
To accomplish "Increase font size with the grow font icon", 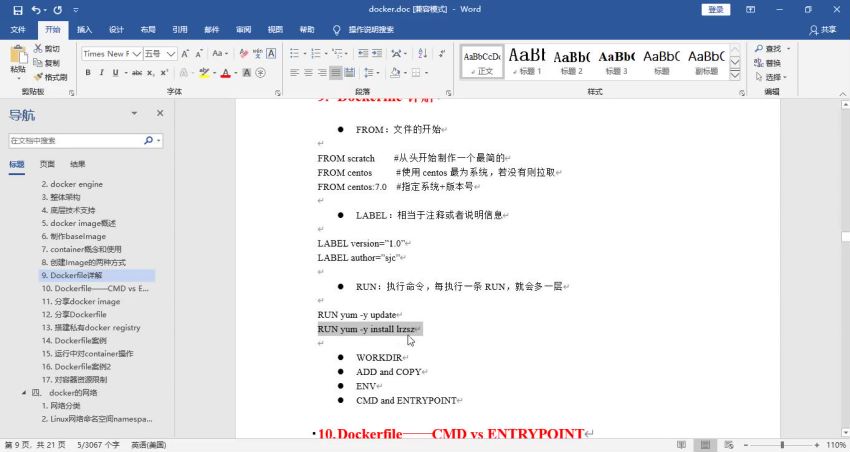I will (x=185, y=54).
